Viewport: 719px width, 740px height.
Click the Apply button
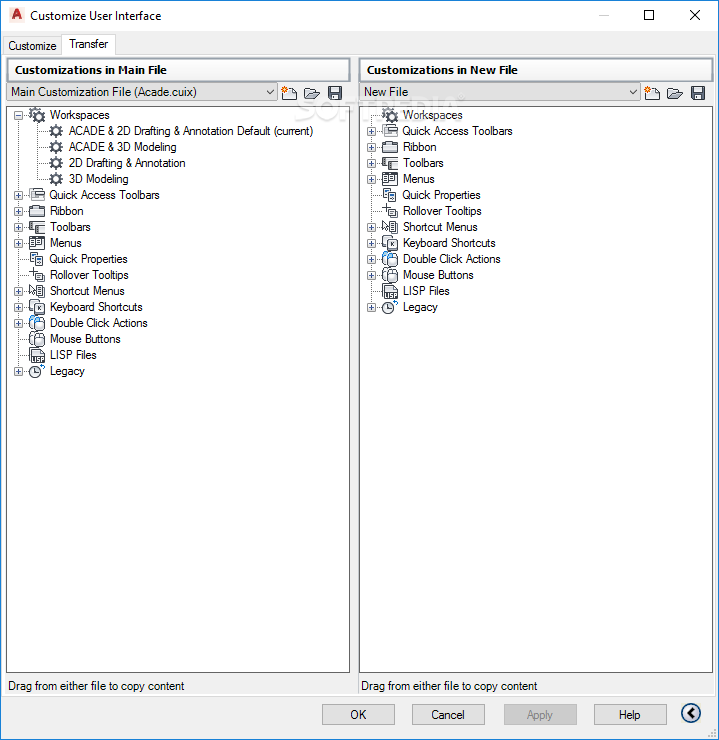tap(540, 715)
